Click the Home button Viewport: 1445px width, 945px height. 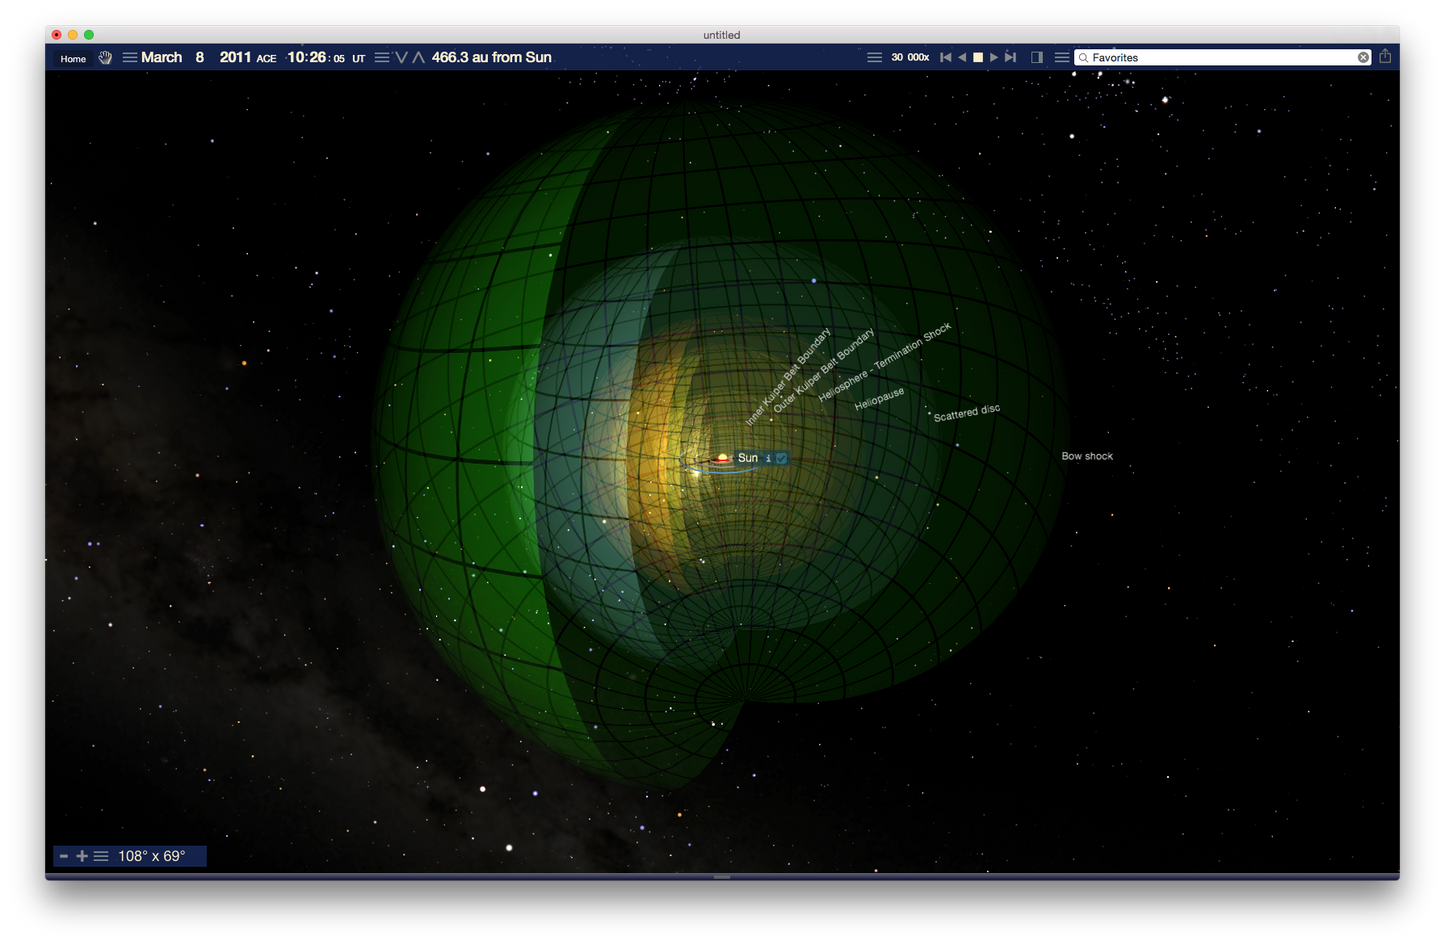(73, 59)
